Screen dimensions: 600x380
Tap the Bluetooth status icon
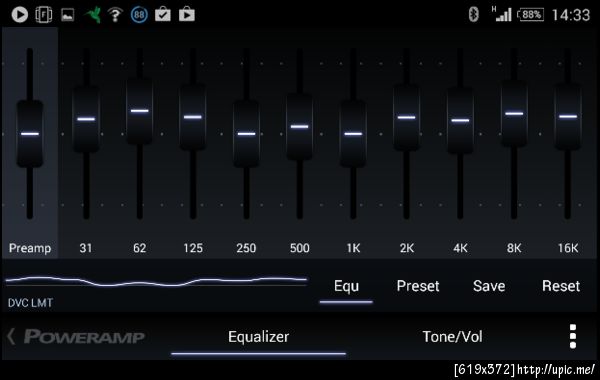pos(474,15)
